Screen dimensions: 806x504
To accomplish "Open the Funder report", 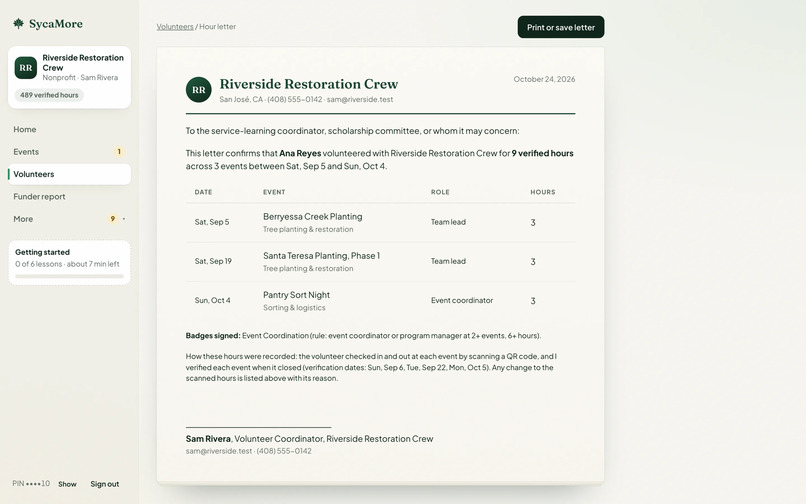I will point(69,196).
